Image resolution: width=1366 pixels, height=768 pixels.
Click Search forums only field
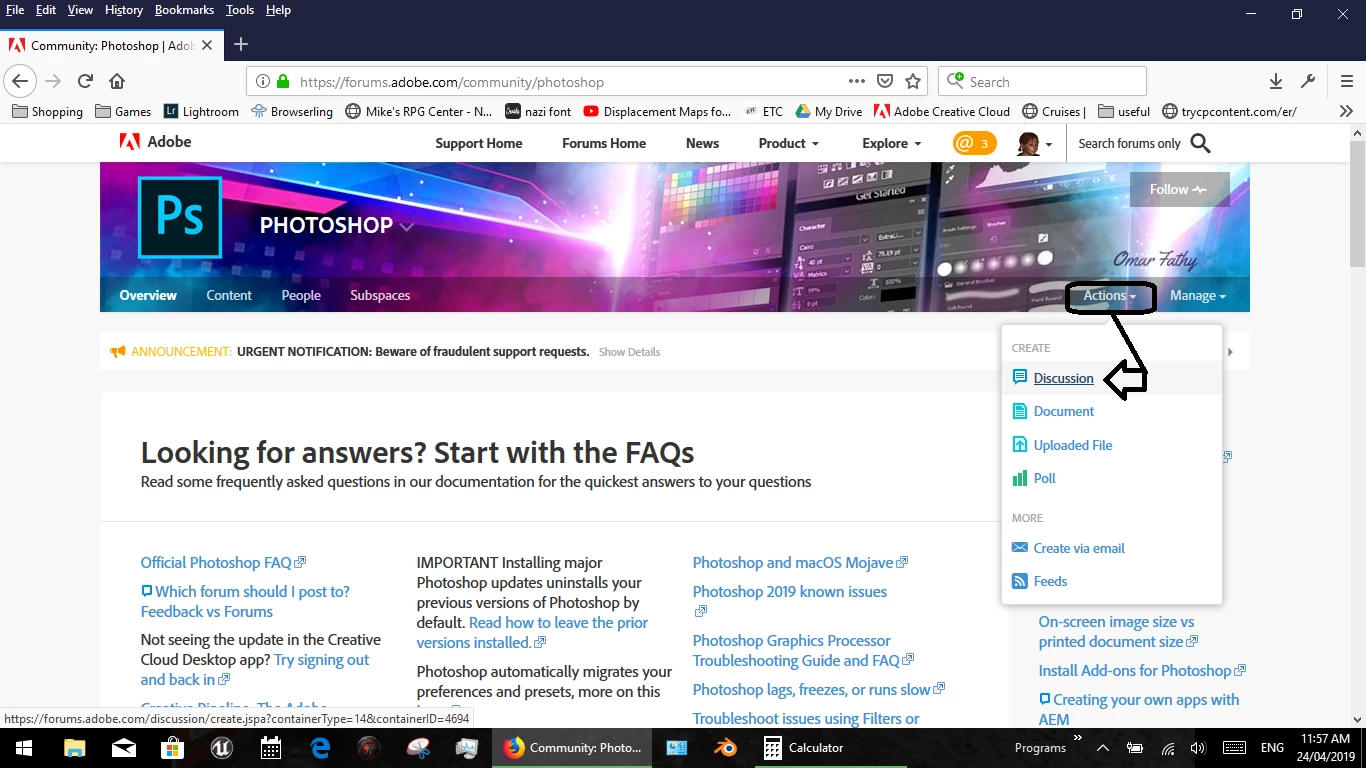point(1130,143)
